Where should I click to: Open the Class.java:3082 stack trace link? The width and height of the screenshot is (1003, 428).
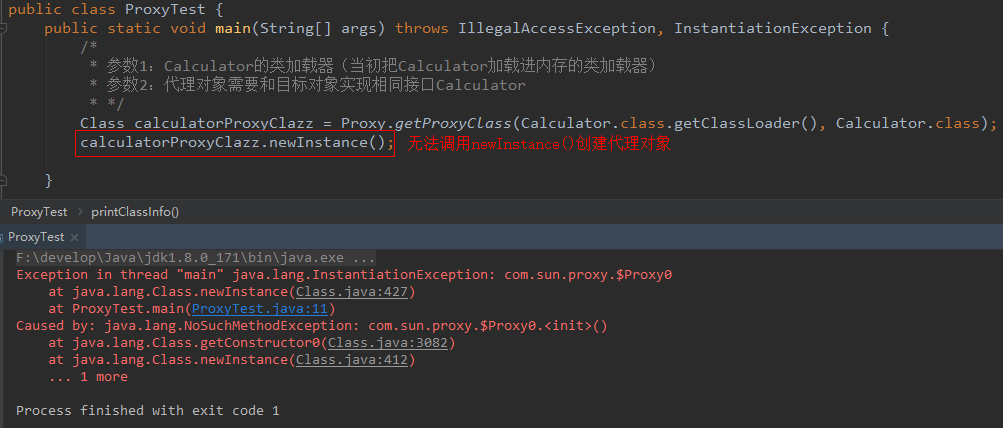coord(388,343)
